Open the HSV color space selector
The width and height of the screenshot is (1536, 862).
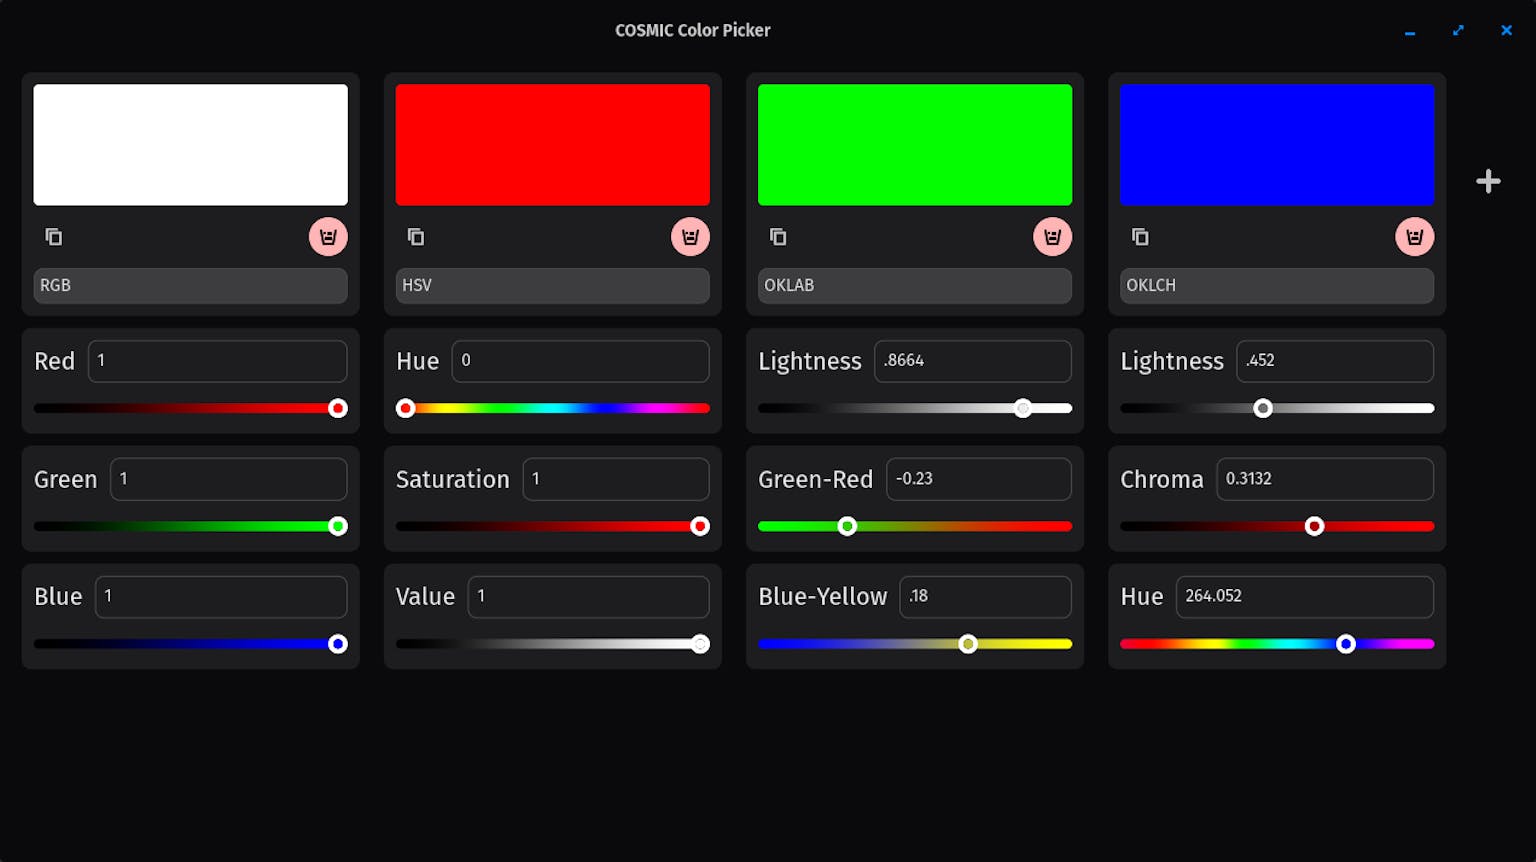[x=552, y=286]
